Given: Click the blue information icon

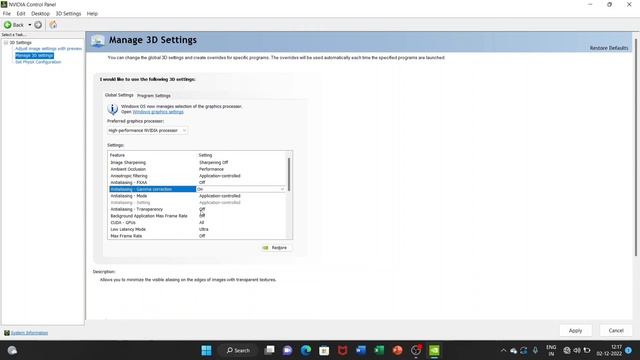Looking at the screenshot, I should point(113,109).
